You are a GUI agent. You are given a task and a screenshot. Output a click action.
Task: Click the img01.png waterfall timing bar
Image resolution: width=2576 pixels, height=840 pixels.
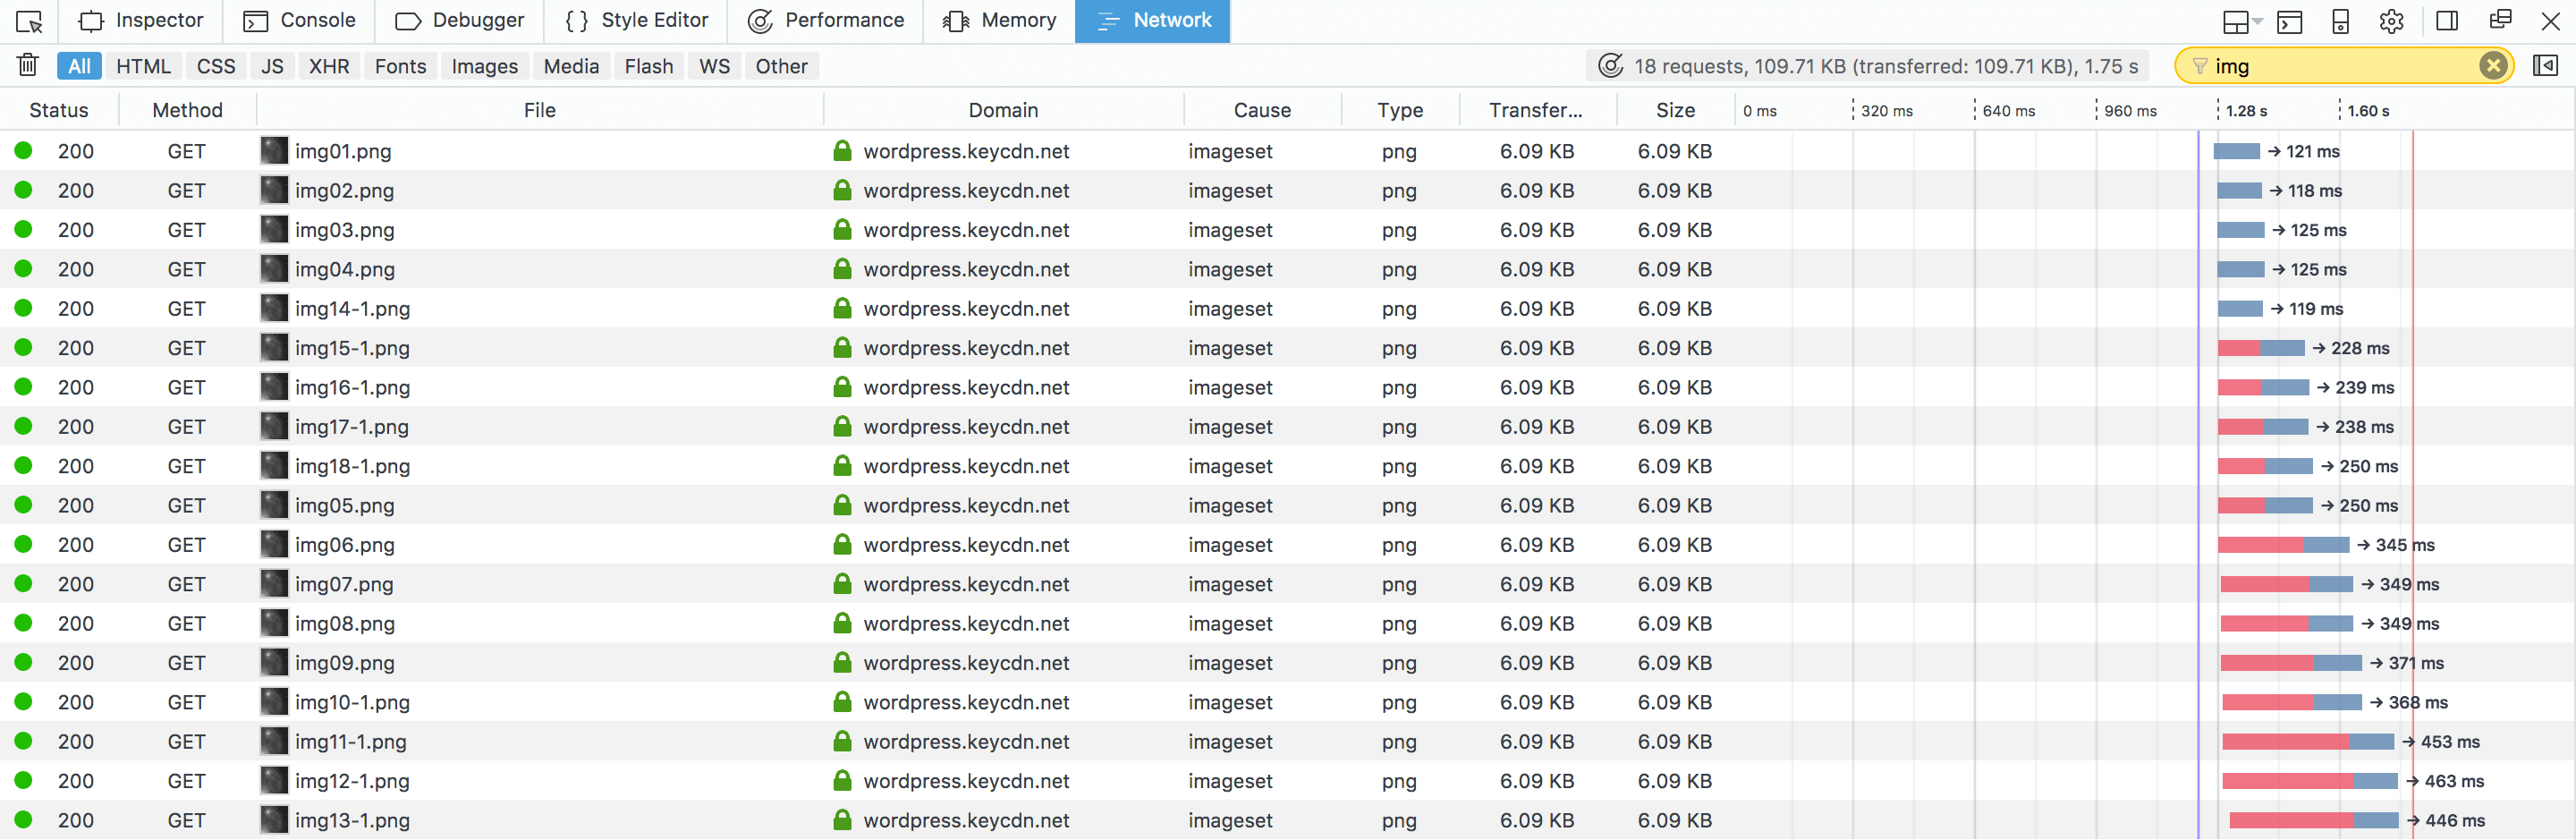pyautogui.click(x=2236, y=152)
